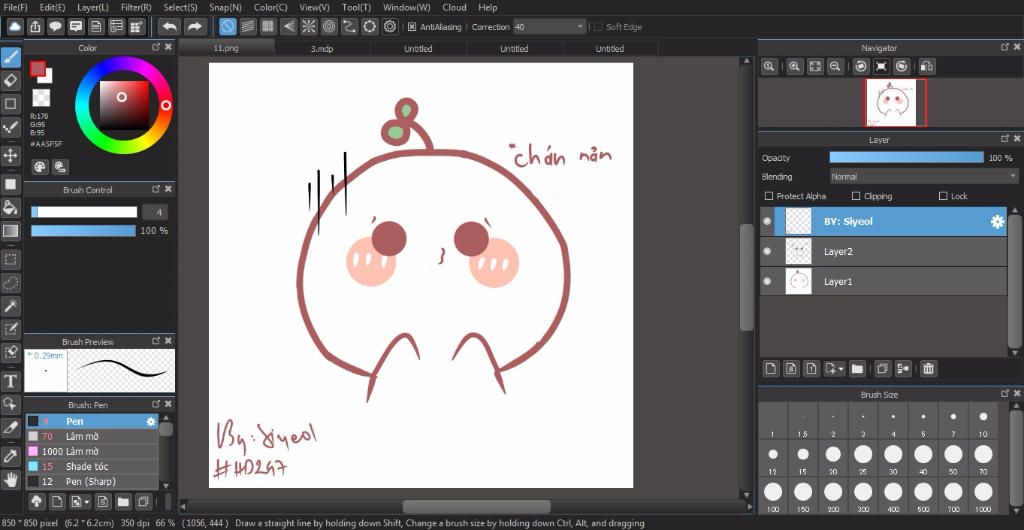Select the Eyedropper tool
Image resolution: width=1024 pixels, height=530 pixels.
click(10, 456)
